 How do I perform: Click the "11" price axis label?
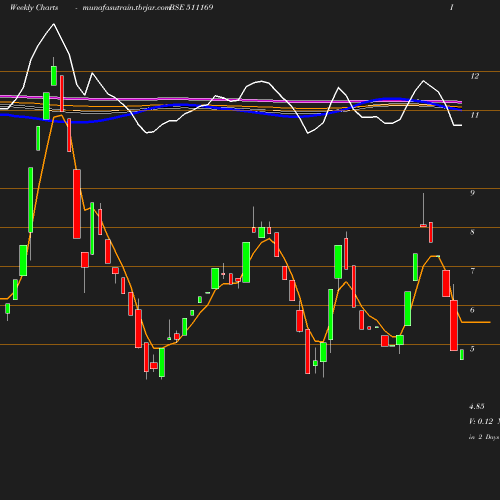(x=475, y=115)
